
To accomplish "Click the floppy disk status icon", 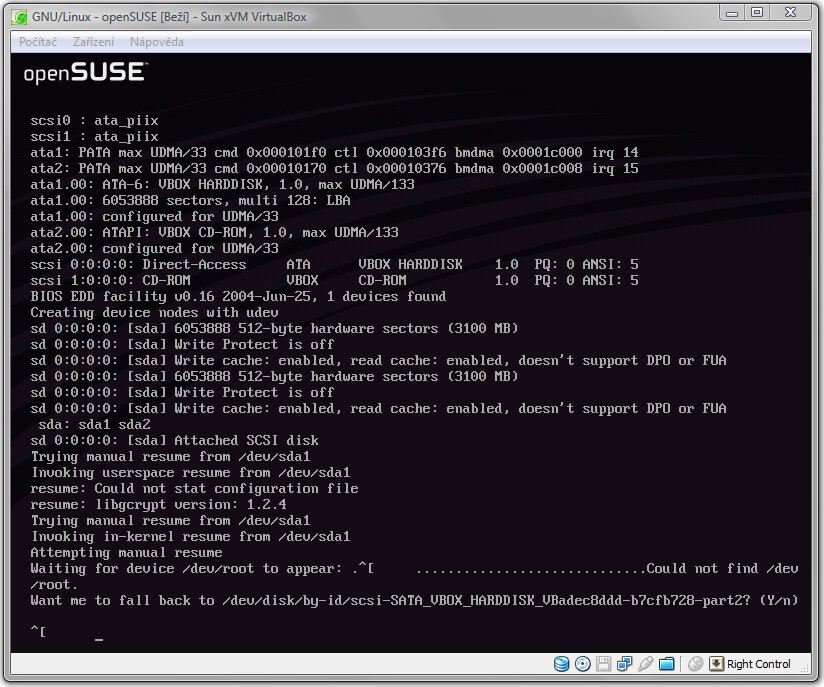I will click(603, 664).
